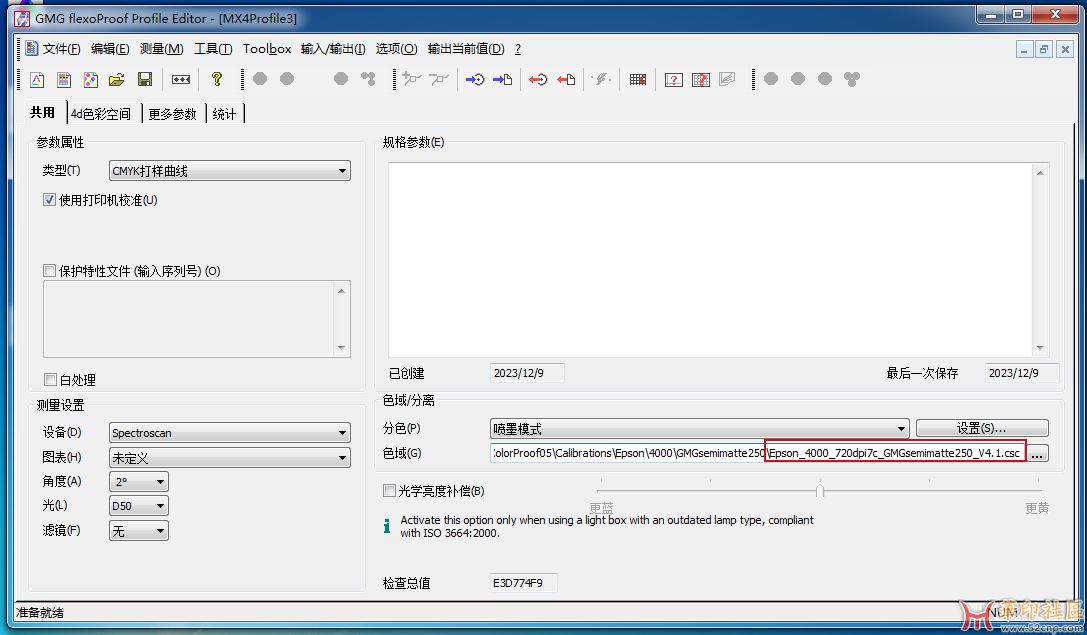
Task: Click the chart with question mark icon
Action: 674,80
